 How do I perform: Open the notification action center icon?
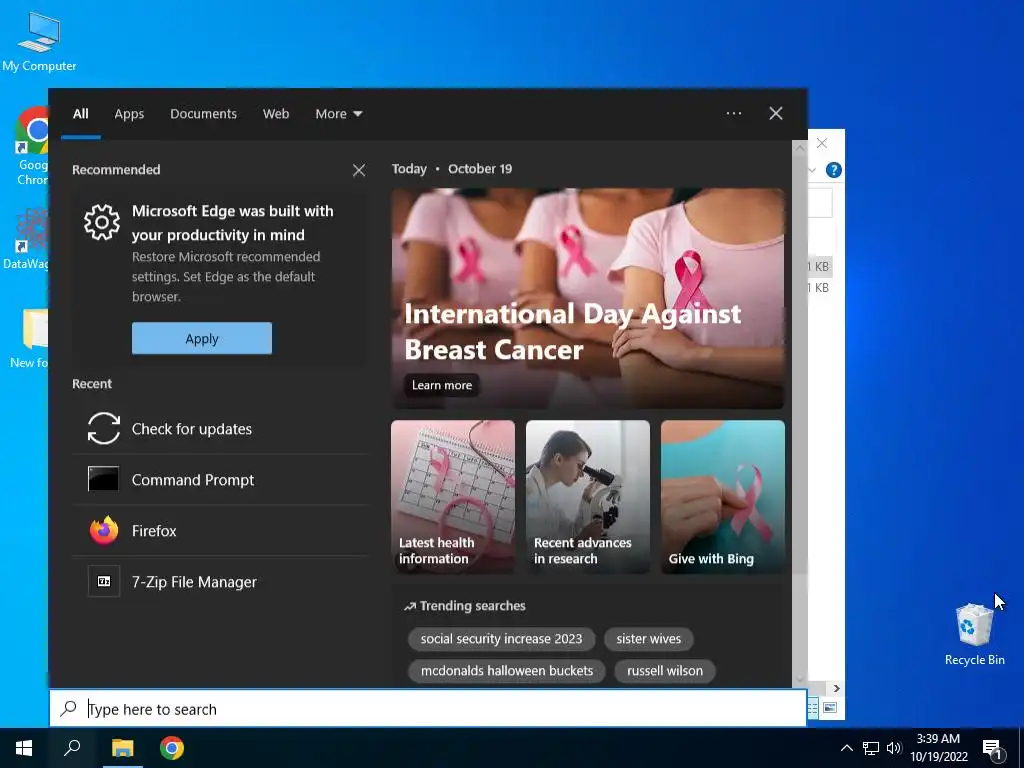[993, 748]
